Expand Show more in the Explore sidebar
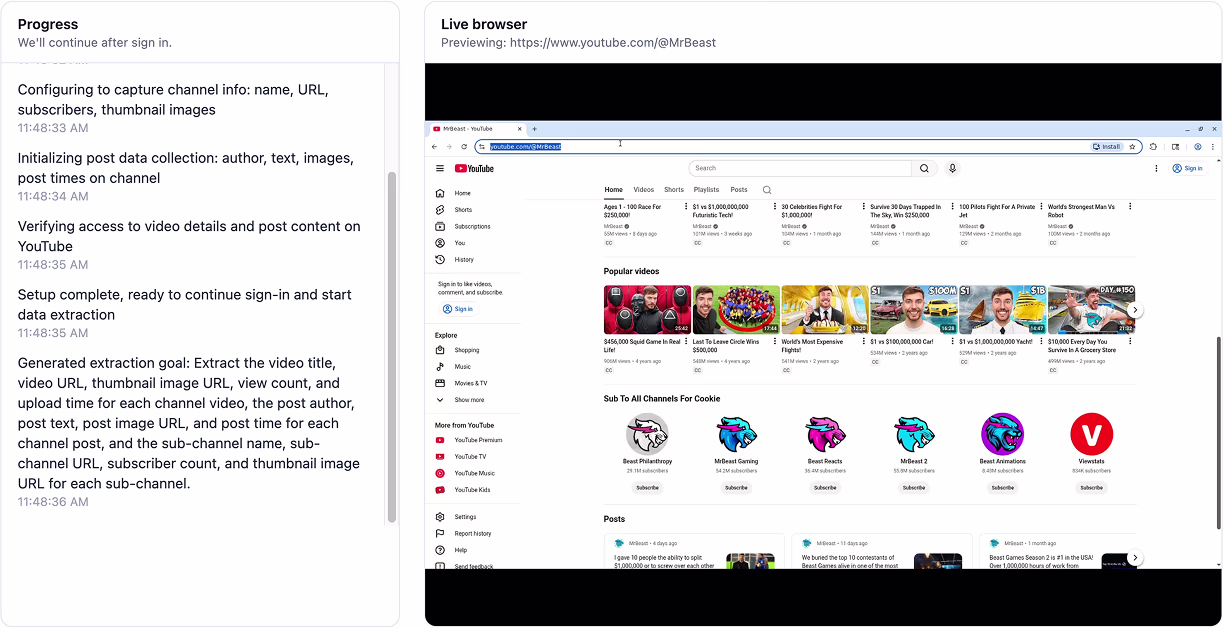Image resolution: width=1223 pixels, height=628 pixels. point(468,400)
